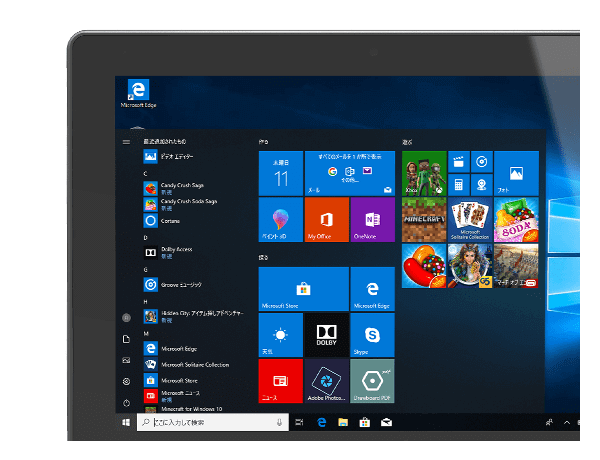Open Settings gear in Start sidebar
600x460 pixels.
[x=126, y=382]
